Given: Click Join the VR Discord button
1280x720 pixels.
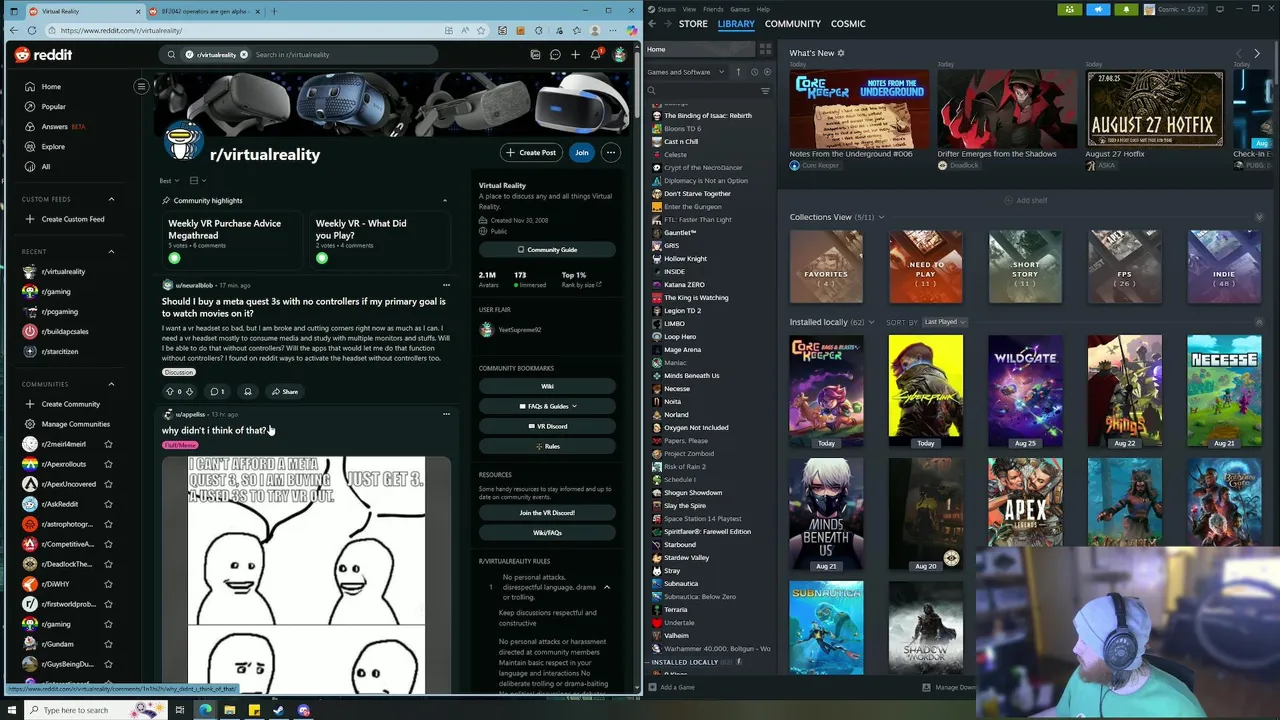Looking at the screenshot, I should 547,513.
